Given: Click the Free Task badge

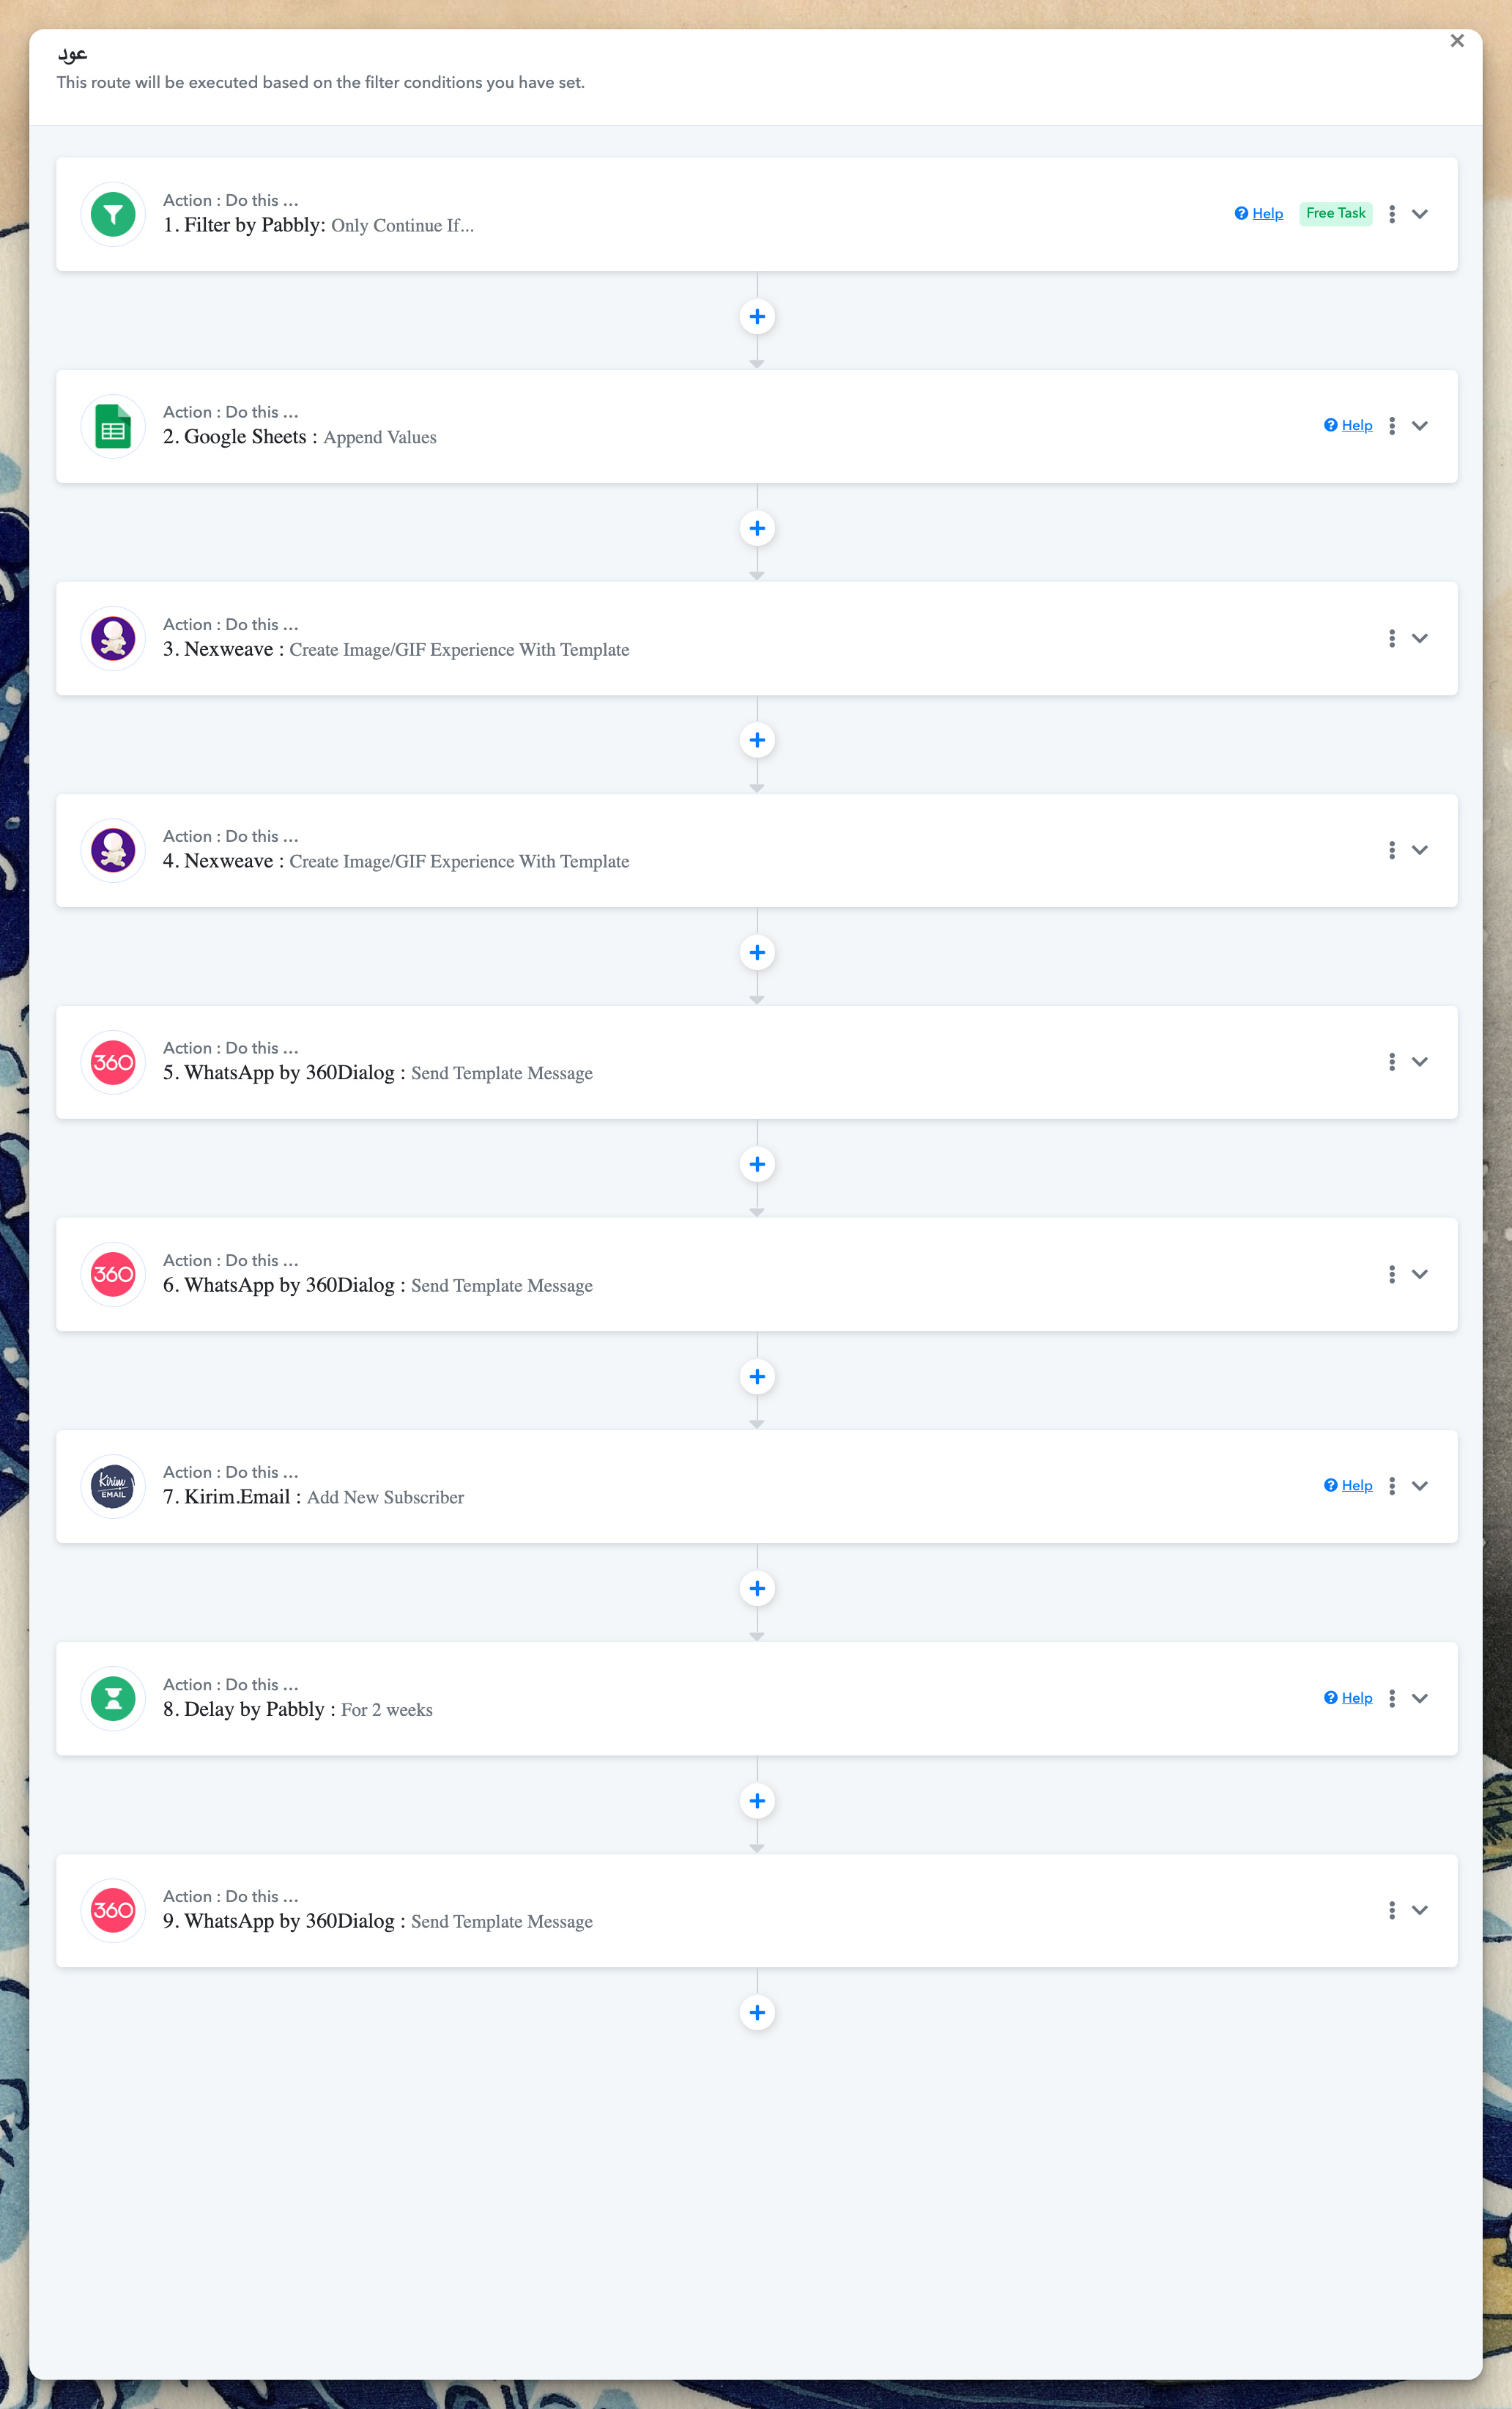Looking at the screenshot, I should click(x=1335, y=214).
